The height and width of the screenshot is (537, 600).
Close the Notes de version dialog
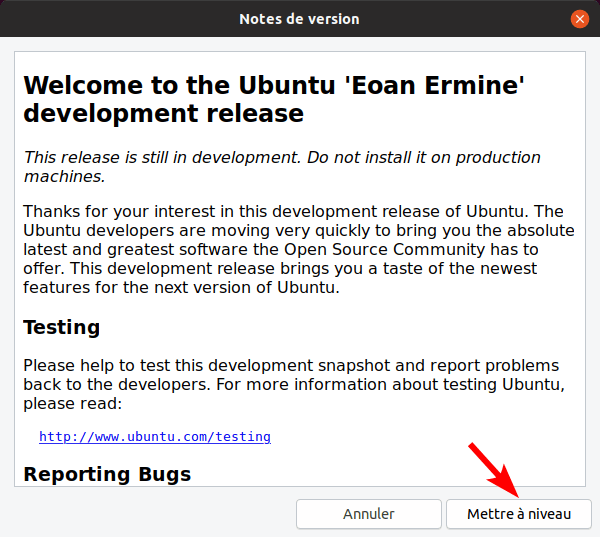(x=579, y=19)
